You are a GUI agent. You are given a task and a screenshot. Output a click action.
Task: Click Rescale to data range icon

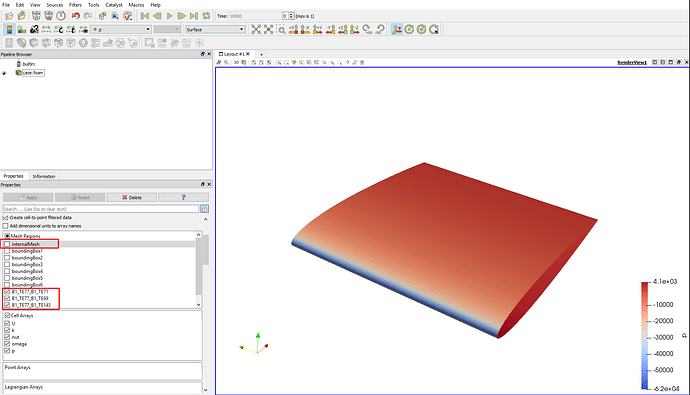(x=46, y=29)
